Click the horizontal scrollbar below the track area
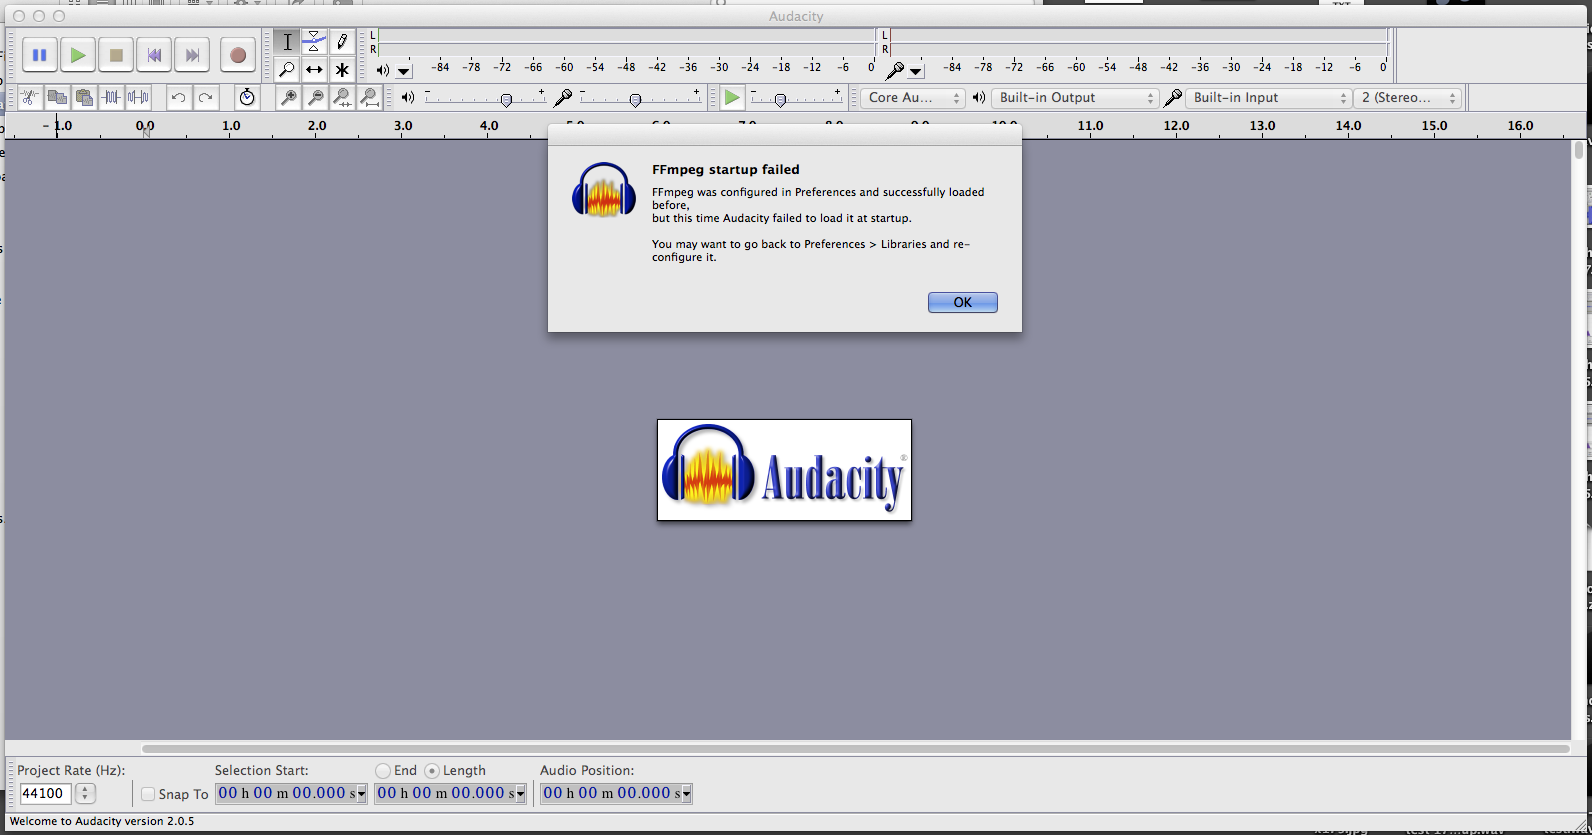This screenshot has height=835, width=1592. click(855, 748)
